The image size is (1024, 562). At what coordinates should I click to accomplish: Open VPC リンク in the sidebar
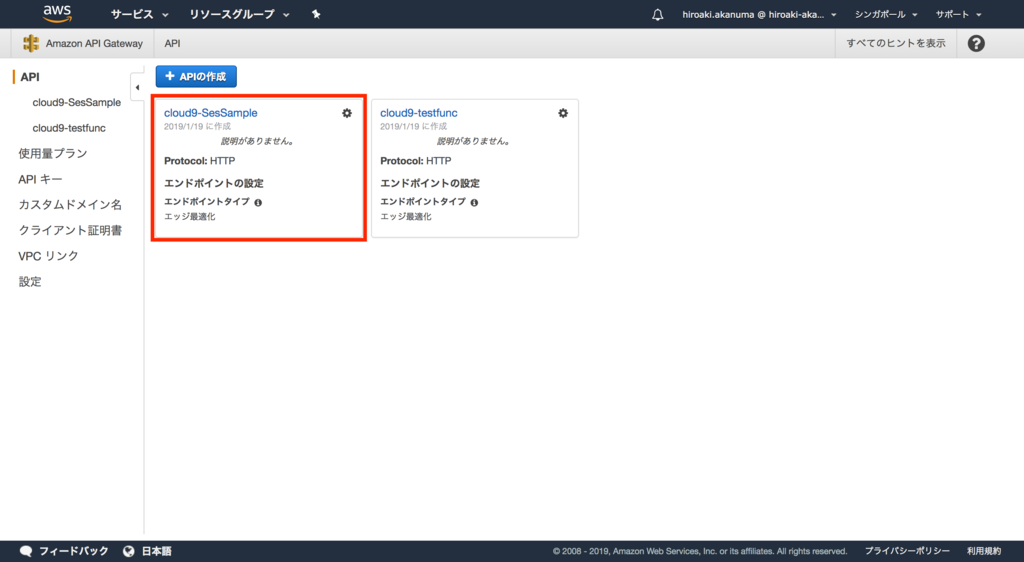(48, 256)
